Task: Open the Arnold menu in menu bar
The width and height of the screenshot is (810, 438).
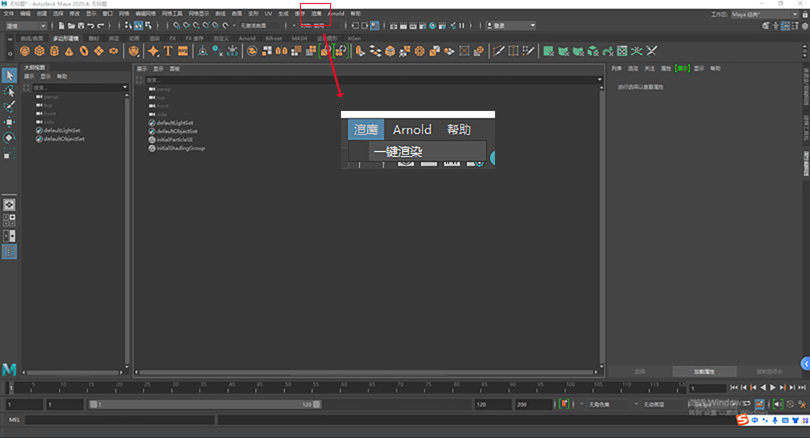Action: (335, 14)
